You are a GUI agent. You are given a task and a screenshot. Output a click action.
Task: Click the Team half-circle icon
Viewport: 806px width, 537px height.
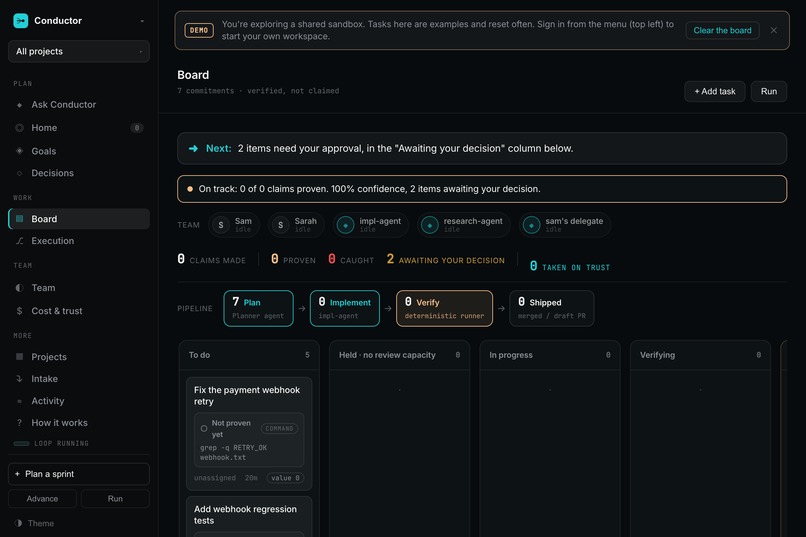[20, 288]
